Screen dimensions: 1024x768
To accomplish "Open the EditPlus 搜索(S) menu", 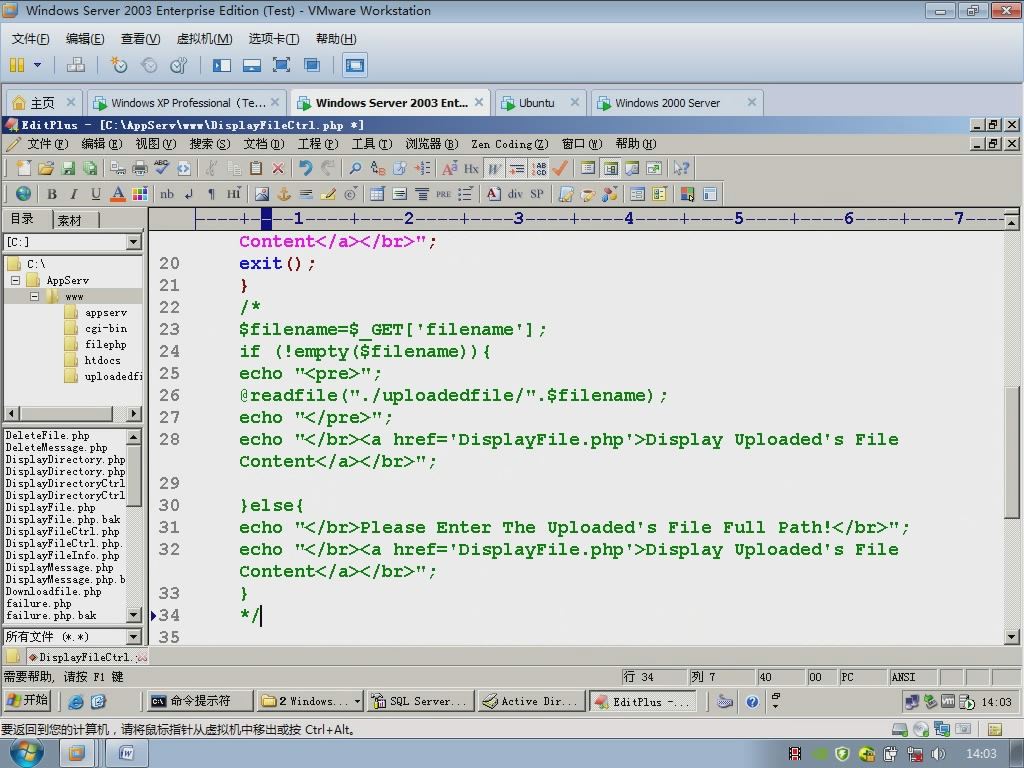I will 210,144.
